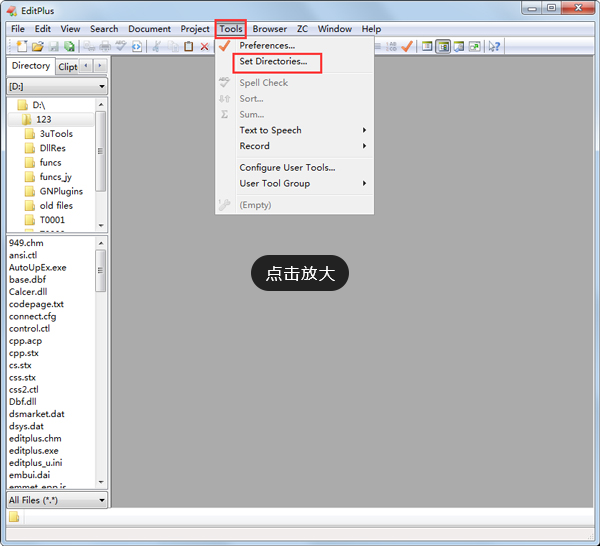
Task: Click the Open file folder icon
Action: pos(37,47)
